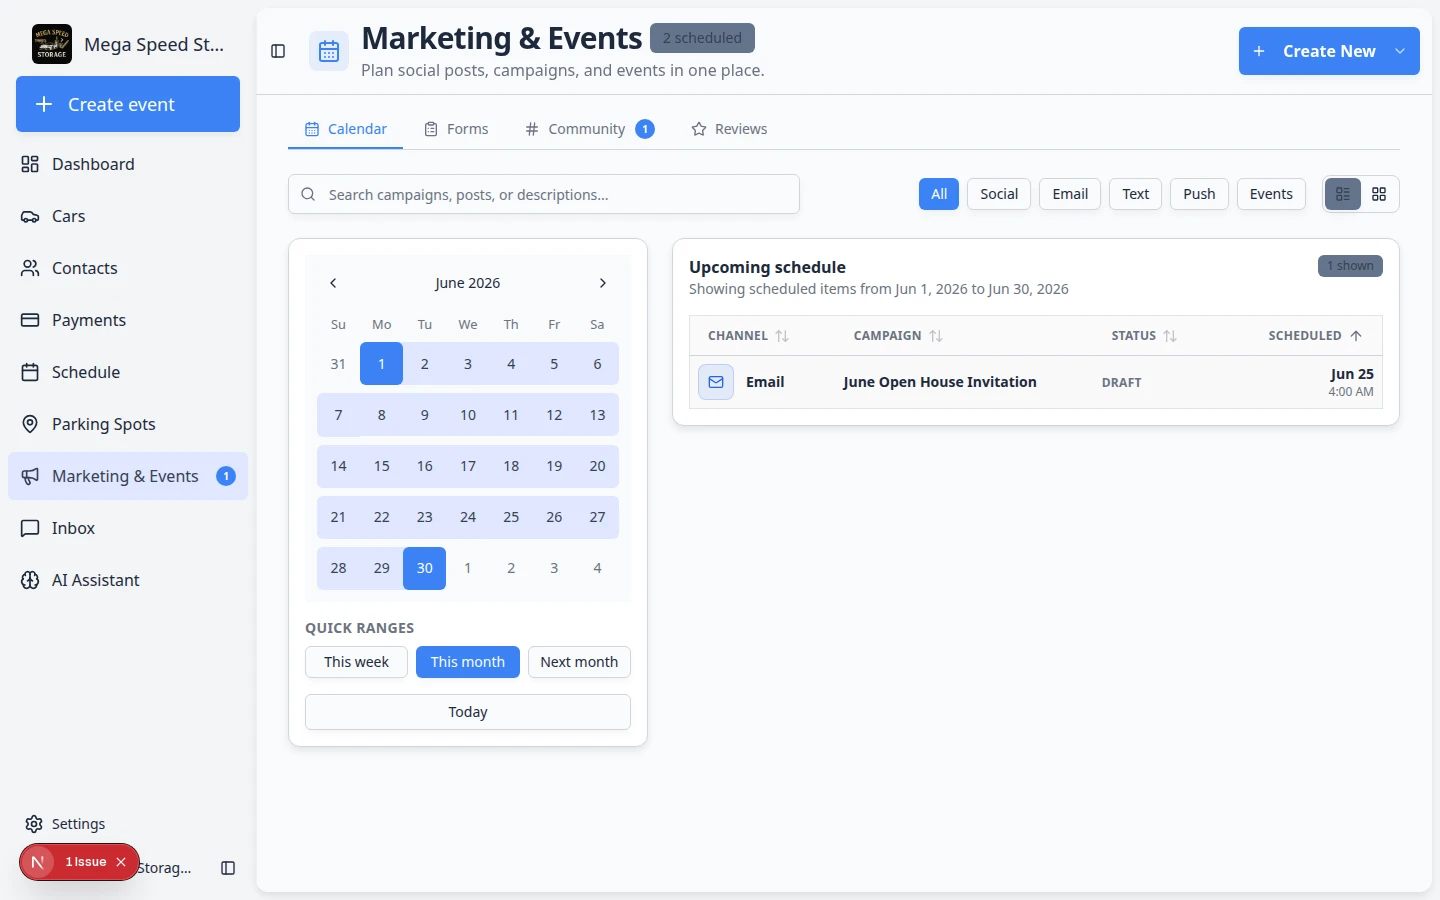
Task: Select Marketing & Events in sidebar
Action: (128, 476)
